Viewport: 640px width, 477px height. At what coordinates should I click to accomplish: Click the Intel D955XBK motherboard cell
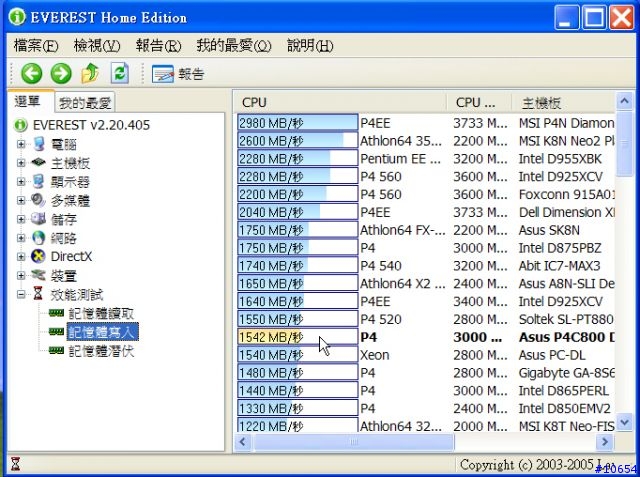click(560, 159)
